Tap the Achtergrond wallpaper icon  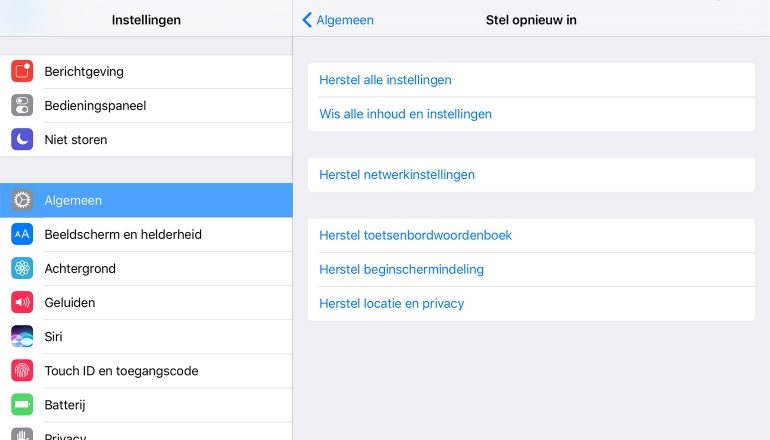pyautogui.click(x=22, y=268)
